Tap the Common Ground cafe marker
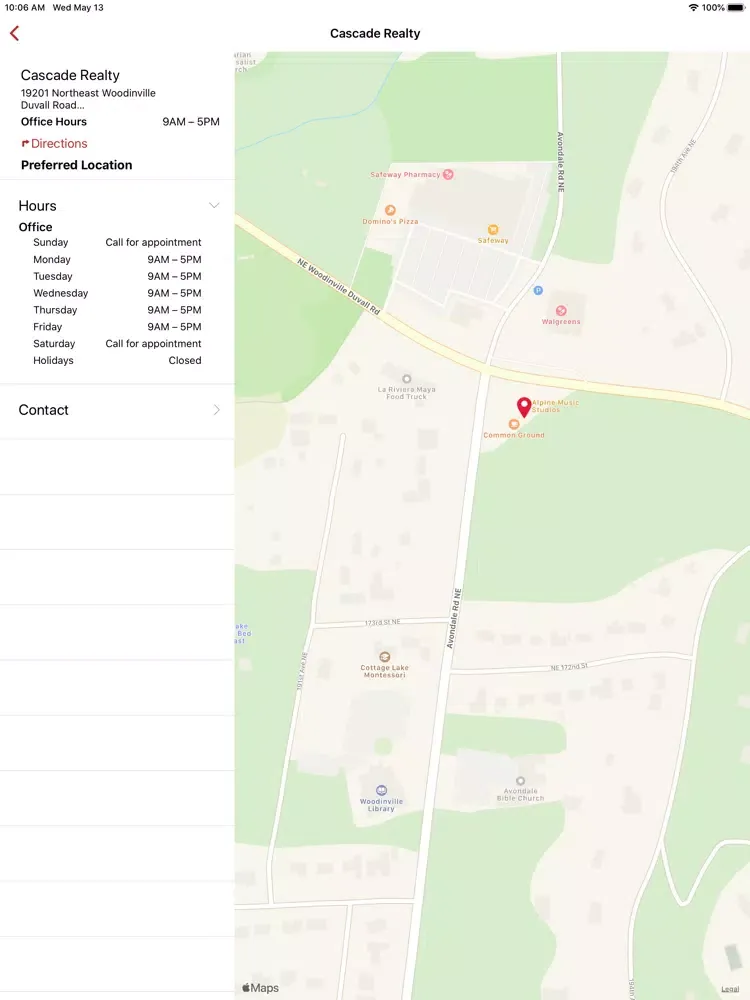This screenshot has height=1000, width=750. [x=514, y=424]
